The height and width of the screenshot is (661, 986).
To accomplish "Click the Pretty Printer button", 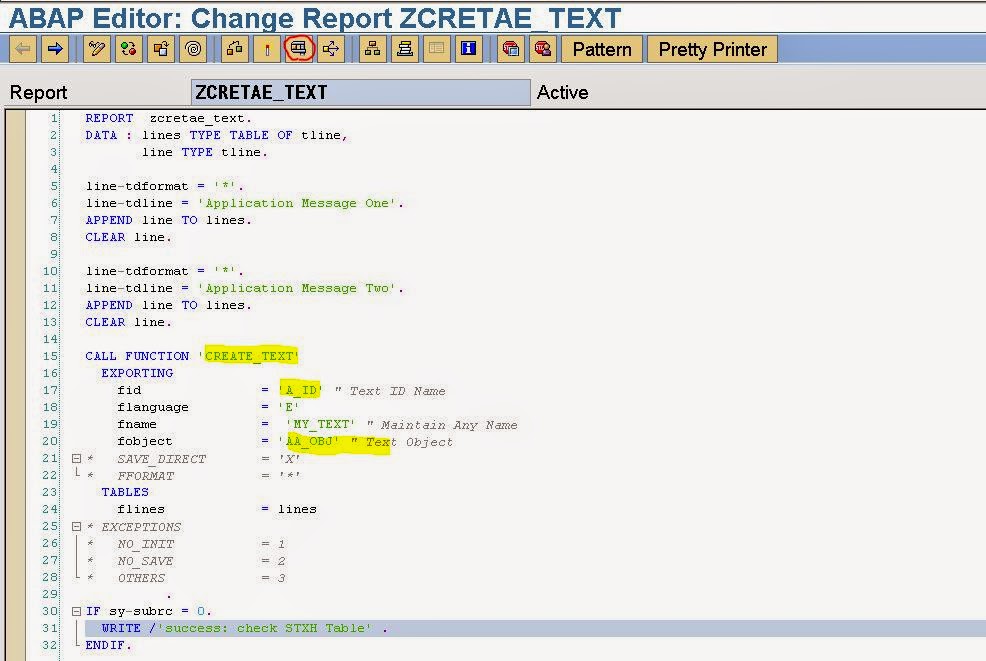I will tap(711, 48).
